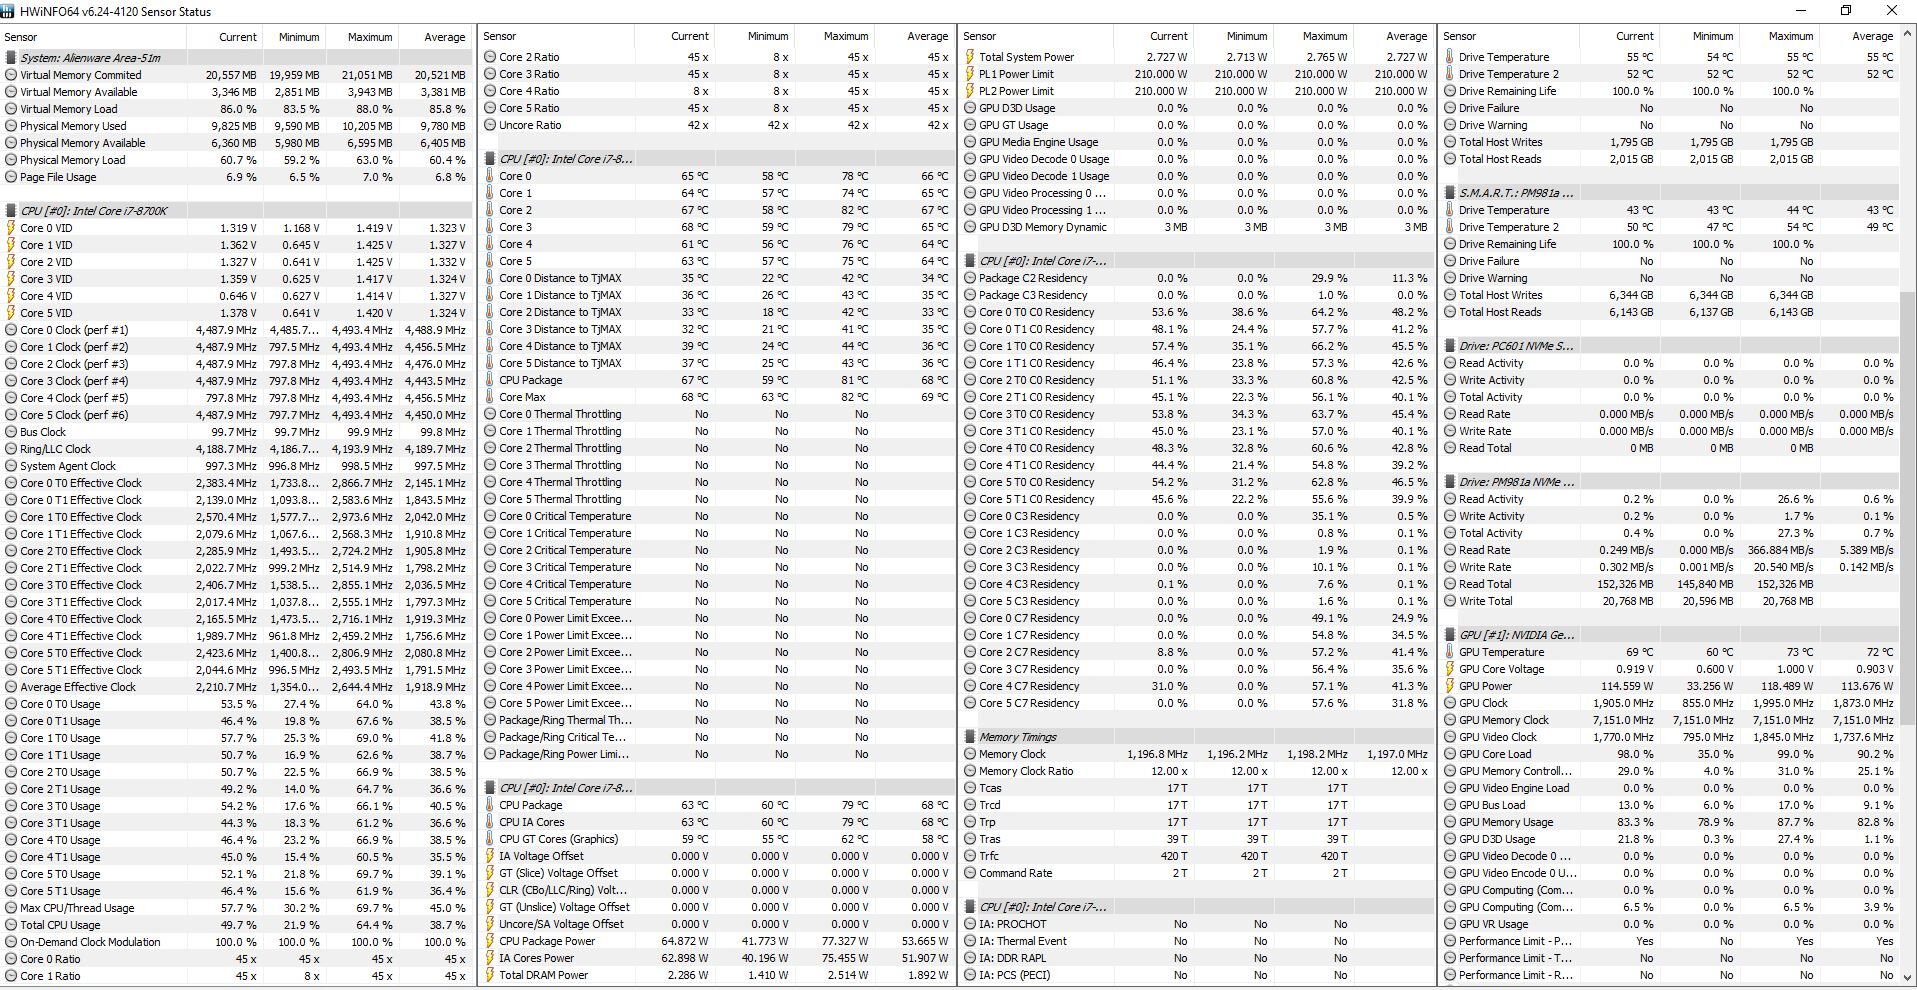Click the circle icon beside Uncore Ratio
Image resolution: width=1917 pixels, height=990 pixels.
tap(490, 125)
